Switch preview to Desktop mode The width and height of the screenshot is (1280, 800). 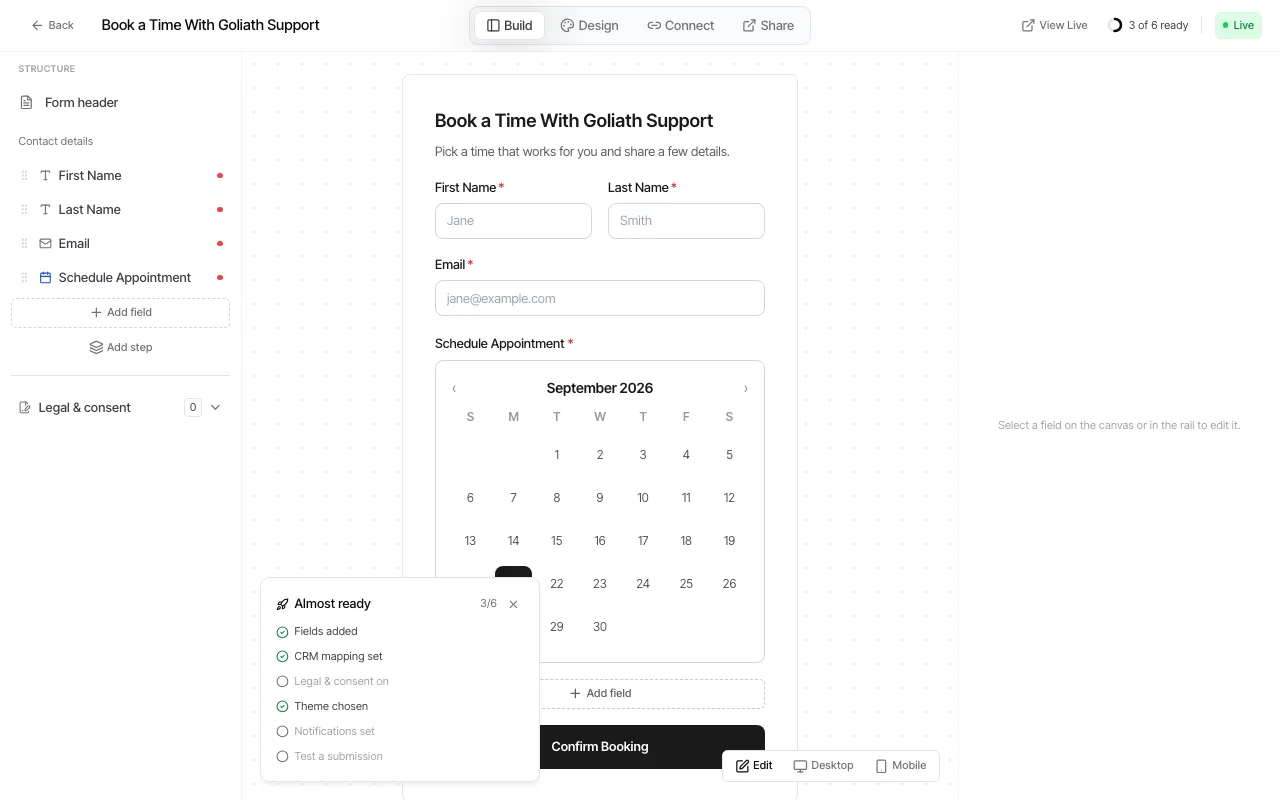point(823,766)
